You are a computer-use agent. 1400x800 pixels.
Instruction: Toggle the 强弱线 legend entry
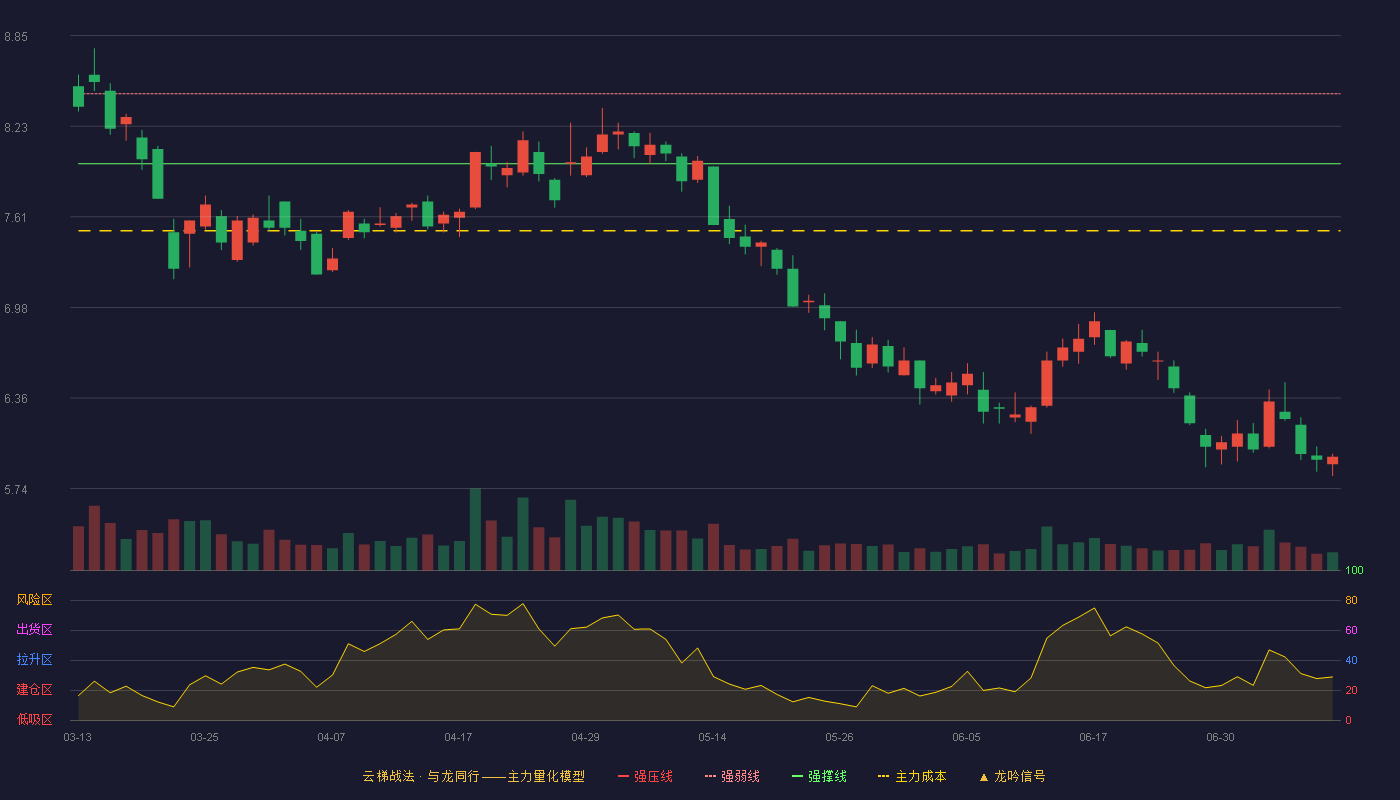[732, 776]
